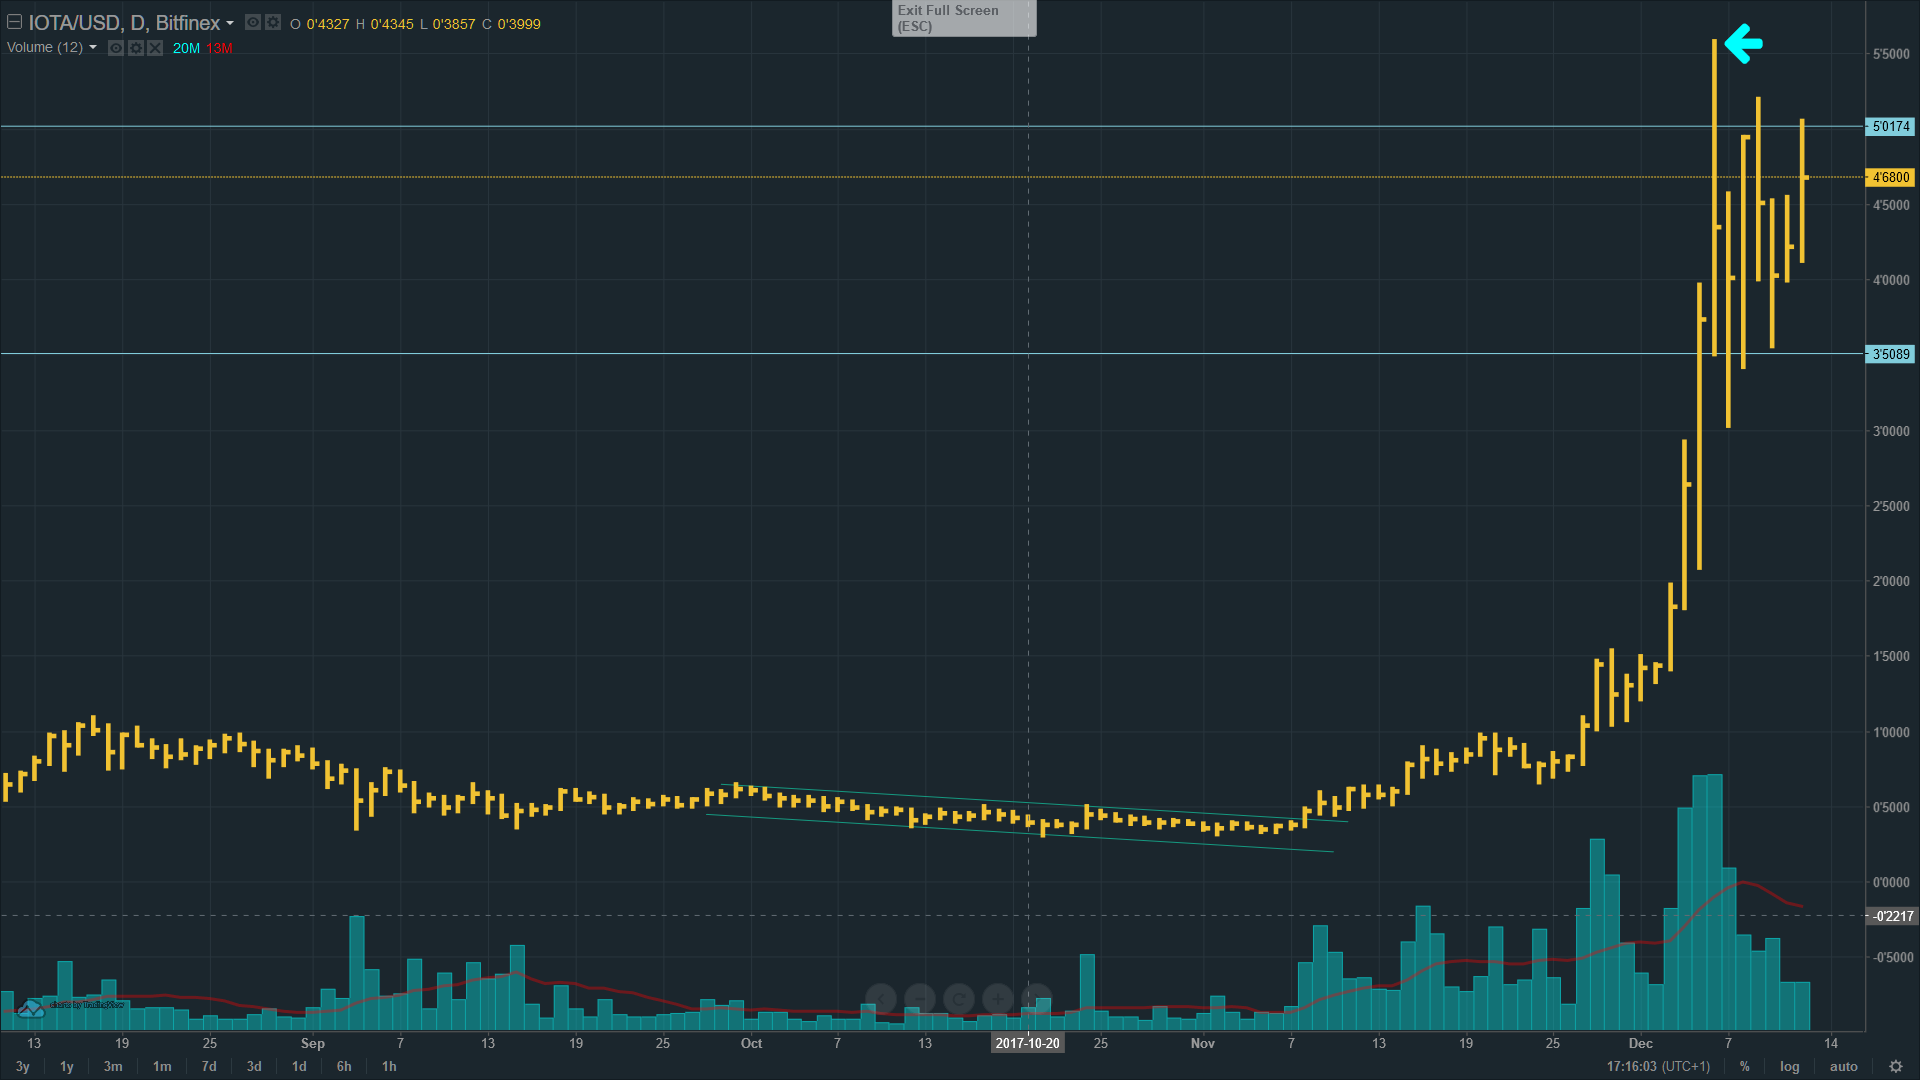Enable log scale
This screenshot has width=1920, height=1080.
[x=1789, y=1066]
